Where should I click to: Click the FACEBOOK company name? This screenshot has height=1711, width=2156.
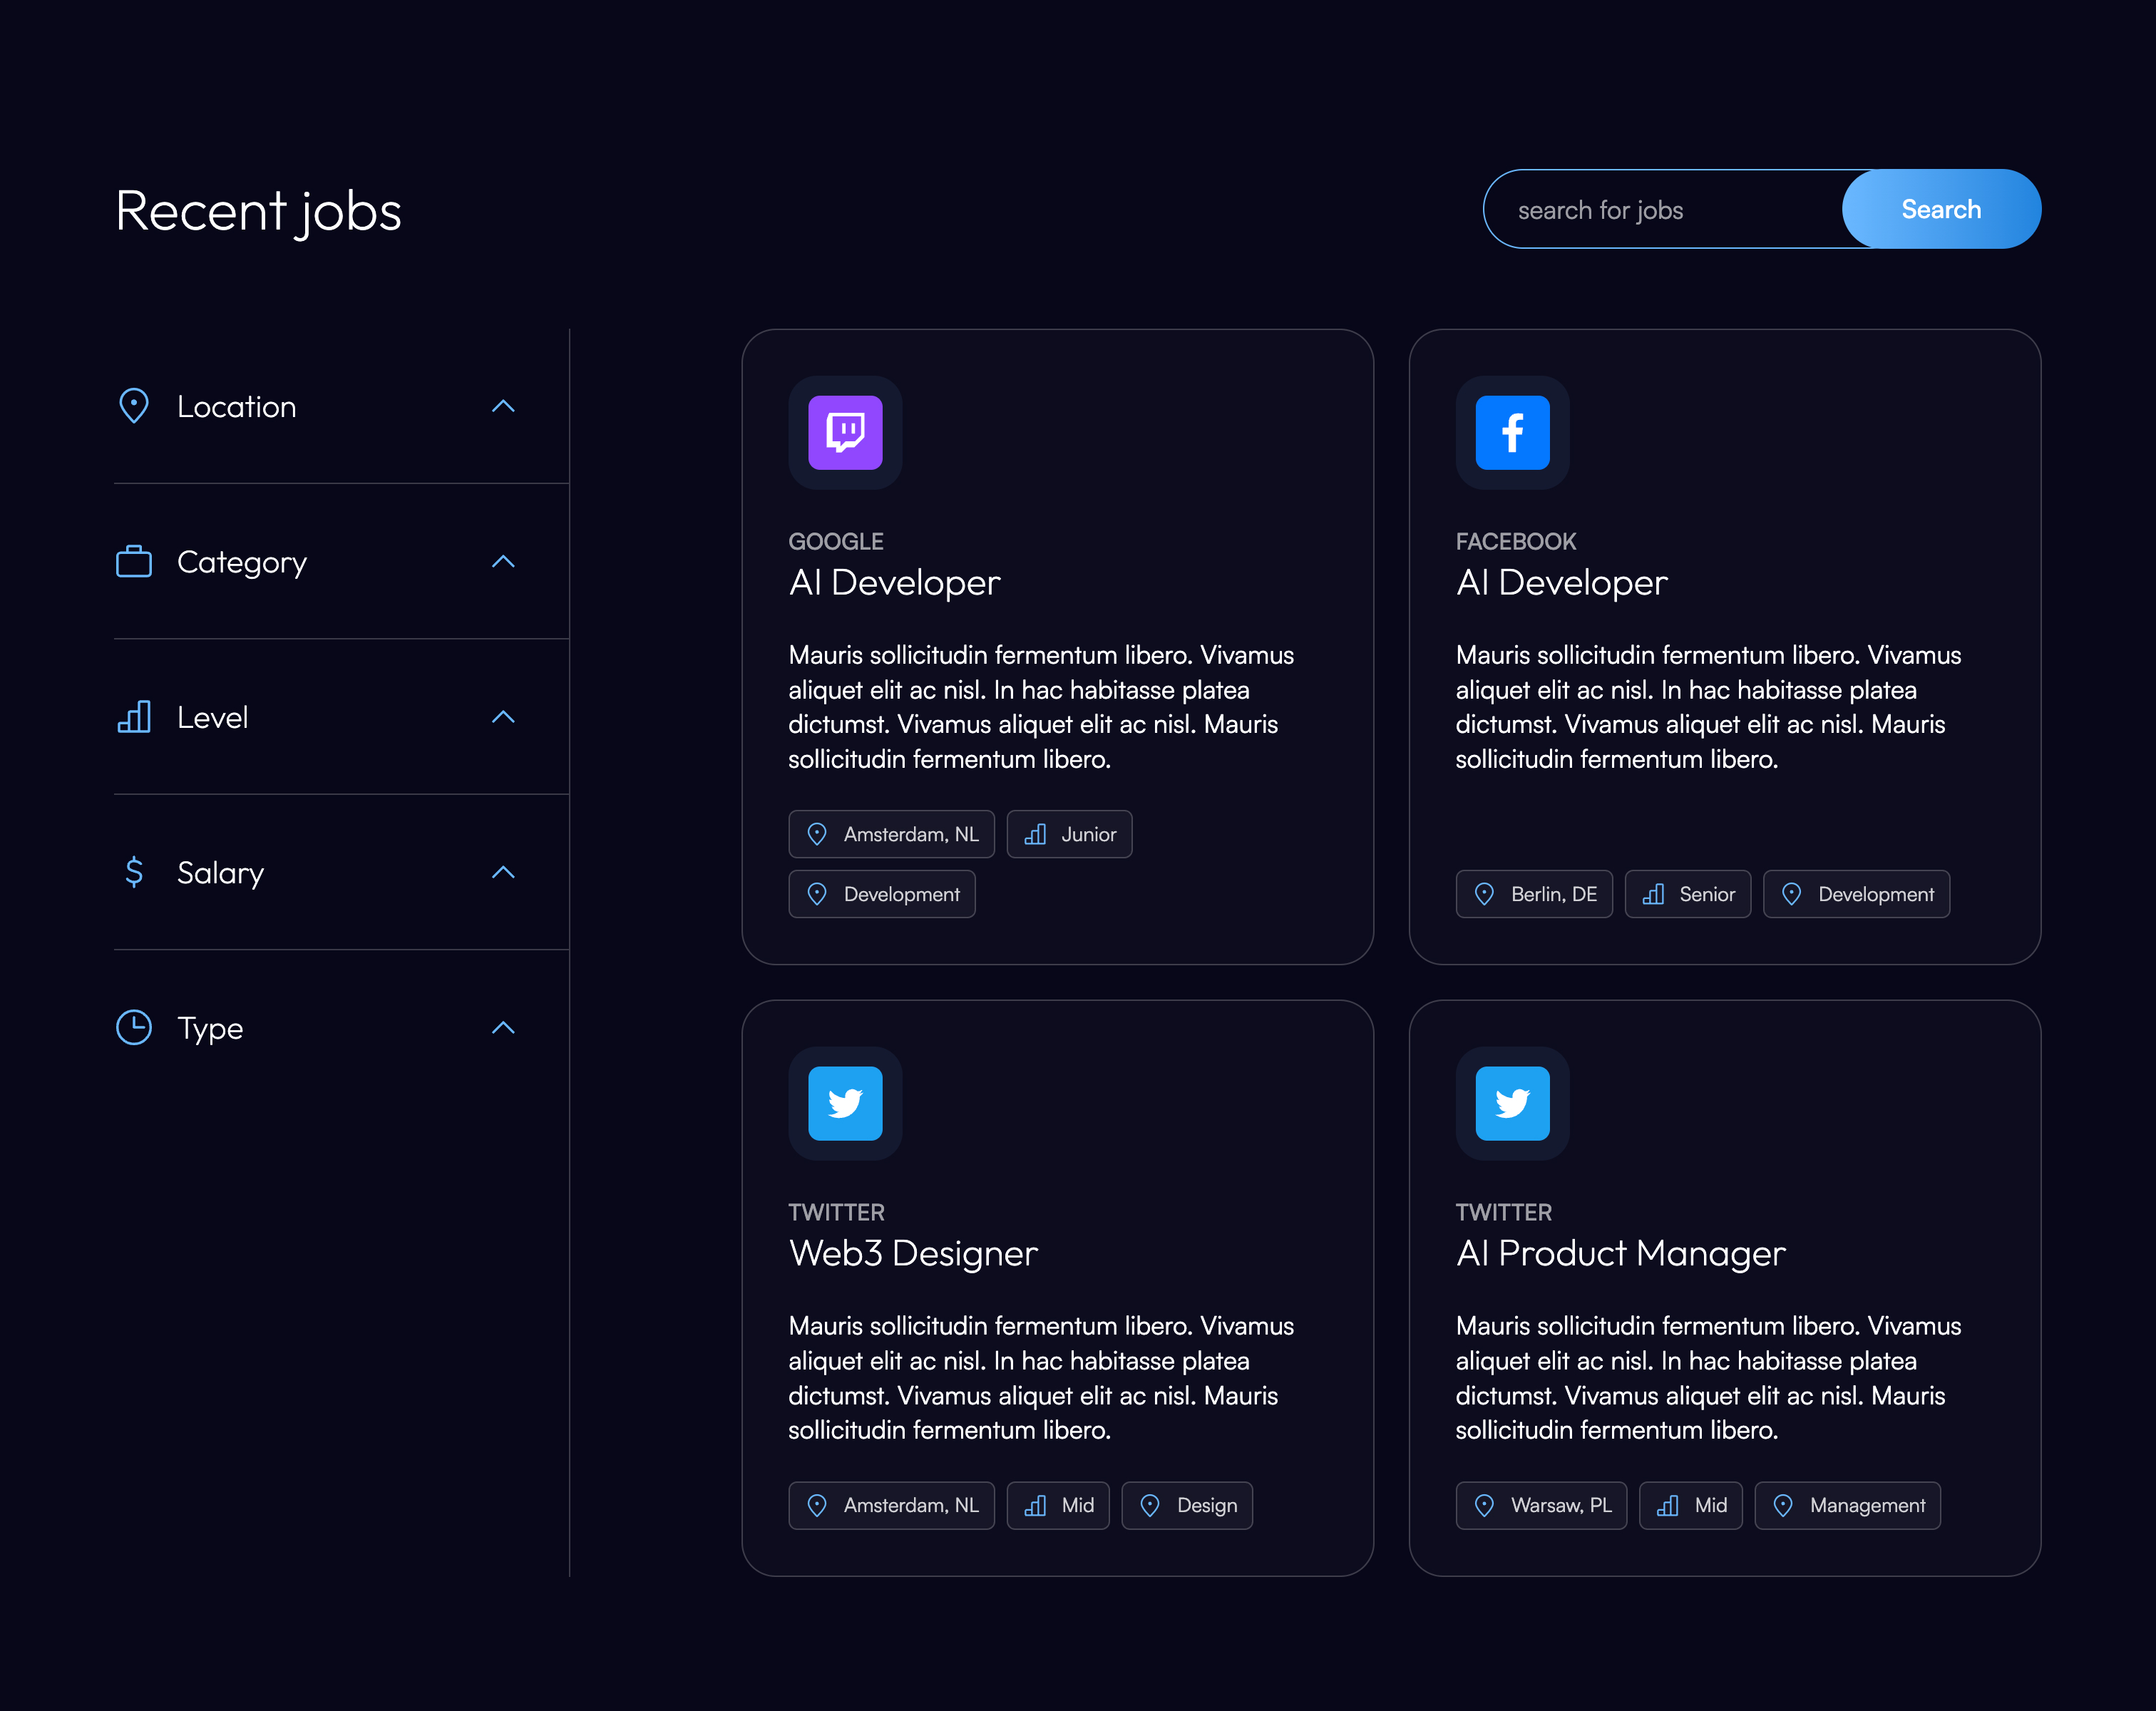pyautogui.click(x=1516, y=541)
